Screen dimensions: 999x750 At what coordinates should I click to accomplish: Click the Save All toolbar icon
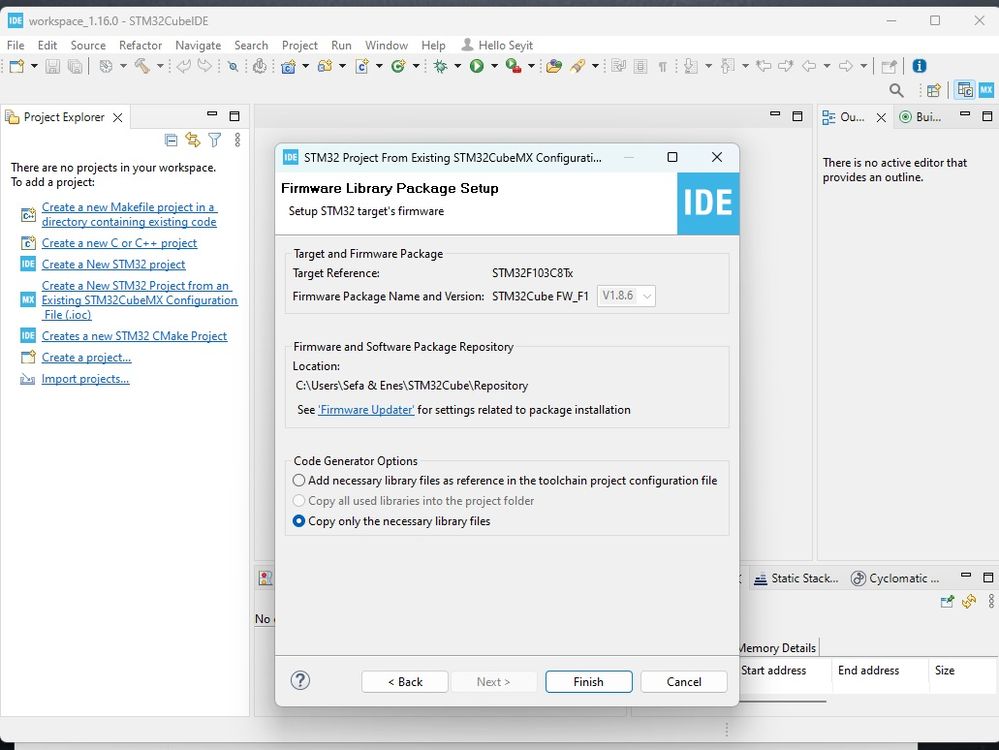coord(75,66)
